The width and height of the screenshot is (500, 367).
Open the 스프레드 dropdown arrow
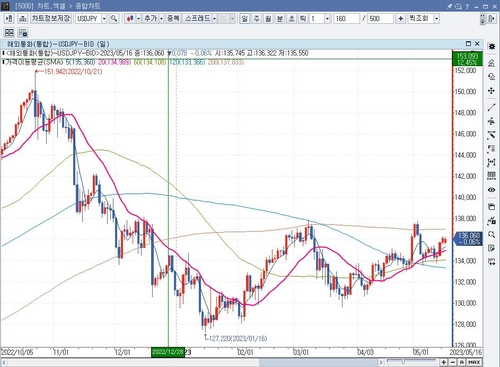point(214,19)
